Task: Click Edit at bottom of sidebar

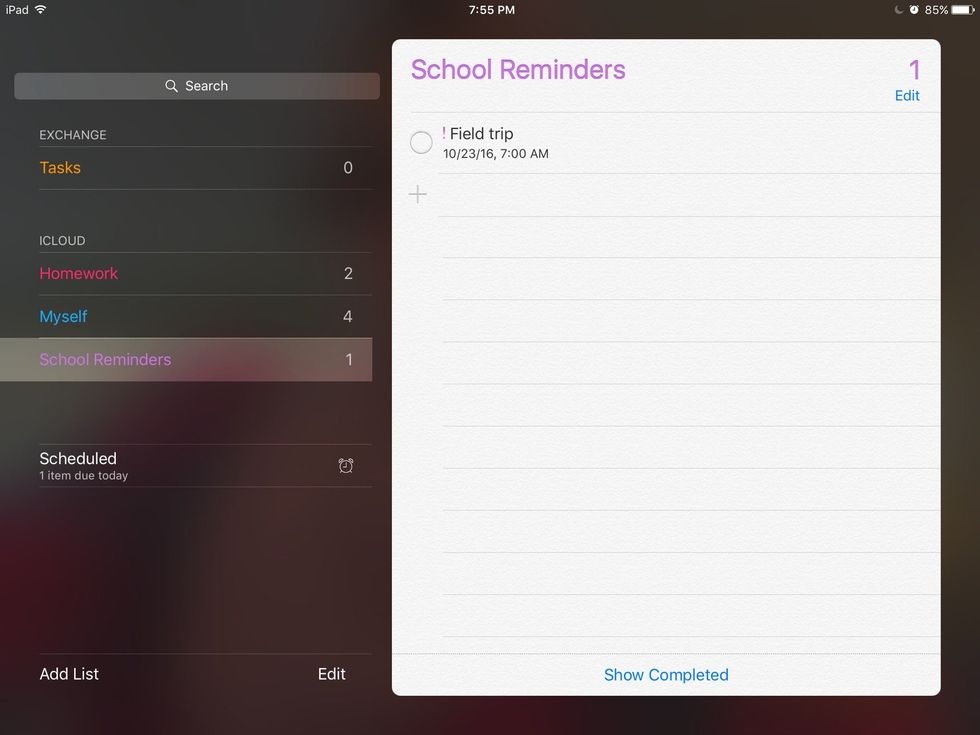Action: pos(332,674)
